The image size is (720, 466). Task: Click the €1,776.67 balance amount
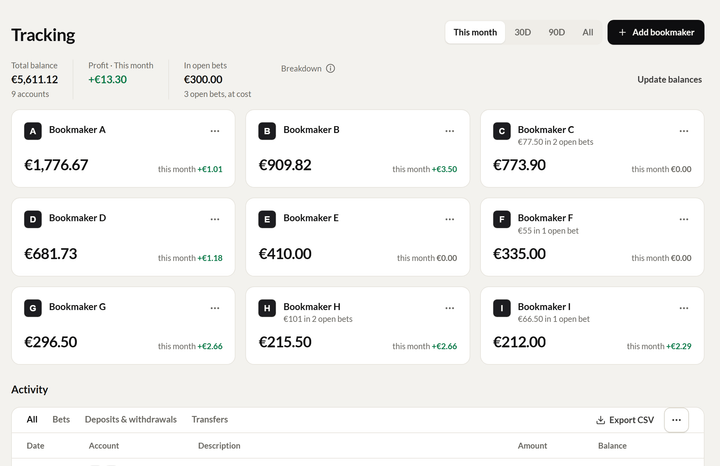pyautogui.click(x=56, y=165)
